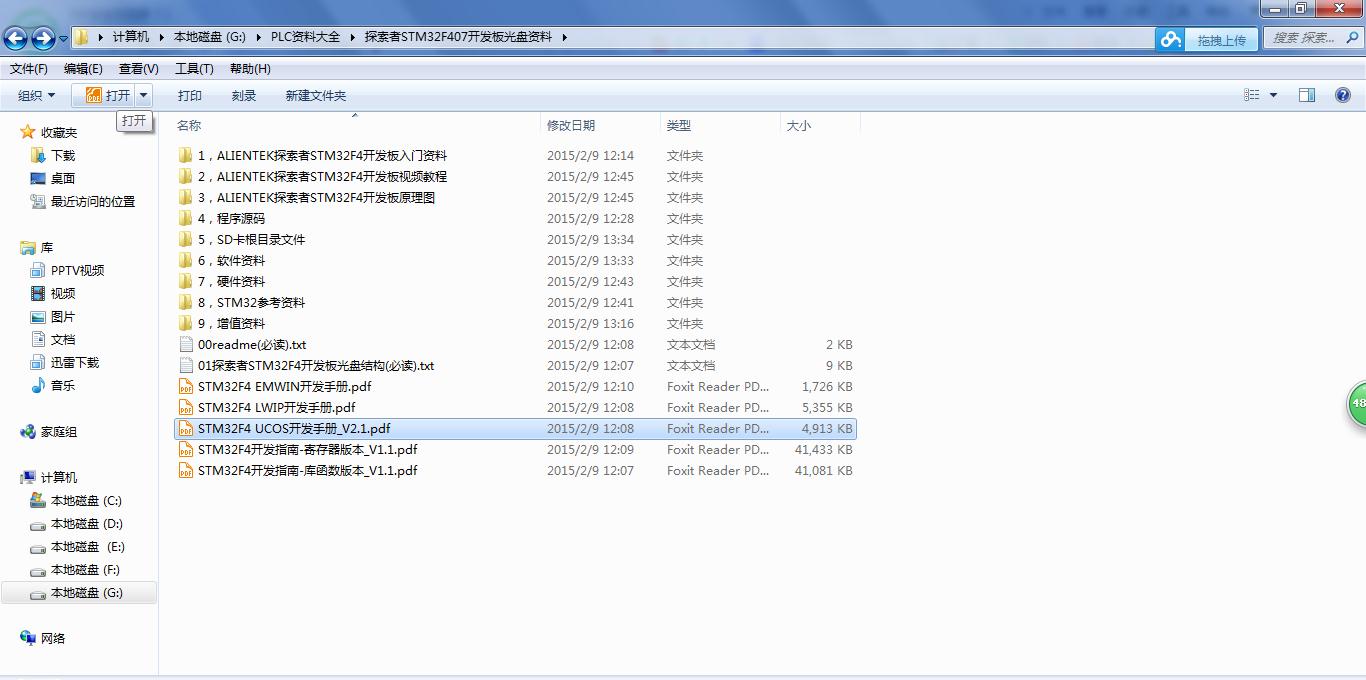The height and width of the screenshot is (680, 1366).
Task: Select 最近访问的位置 in favorites
Action: pos(93,202)
